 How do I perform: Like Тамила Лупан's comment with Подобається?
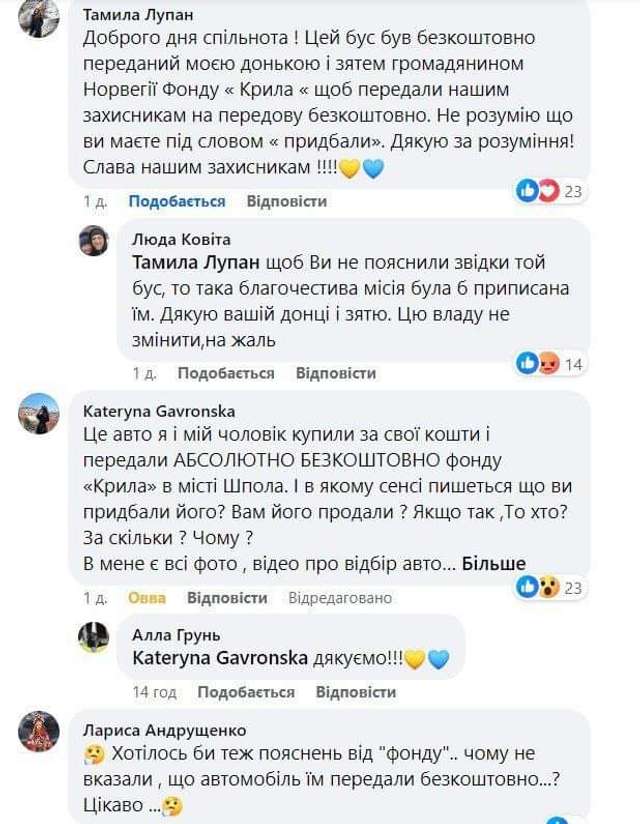[x=177, y=201]
